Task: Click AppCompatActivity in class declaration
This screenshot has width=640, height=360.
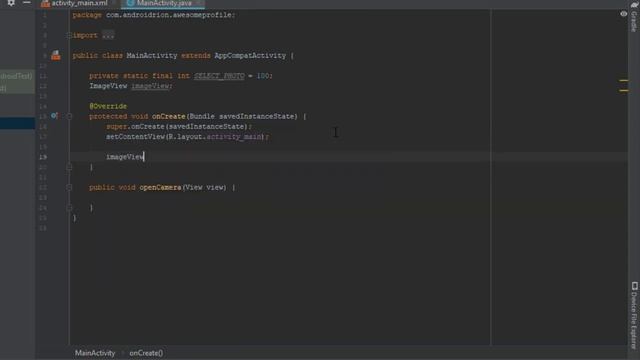Action: (x=250, y=56)
